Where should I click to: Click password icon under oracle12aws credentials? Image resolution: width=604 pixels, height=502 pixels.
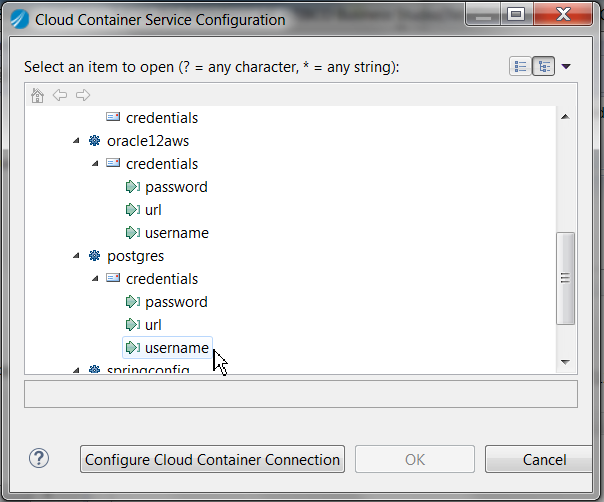pos(133,187)
